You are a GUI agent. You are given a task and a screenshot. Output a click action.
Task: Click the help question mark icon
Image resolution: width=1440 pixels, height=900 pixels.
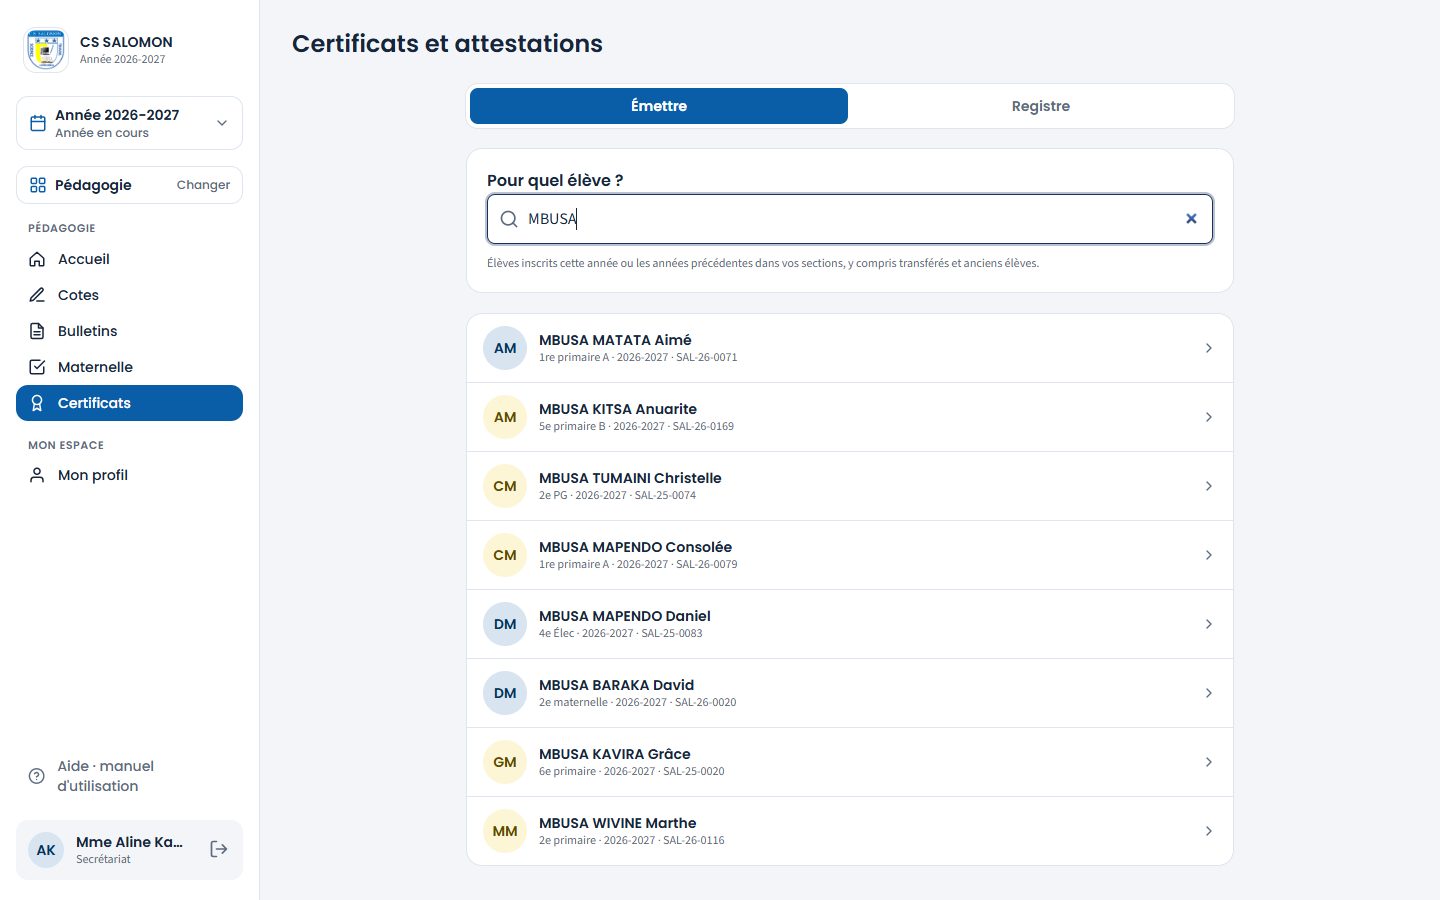click(37, 776)
